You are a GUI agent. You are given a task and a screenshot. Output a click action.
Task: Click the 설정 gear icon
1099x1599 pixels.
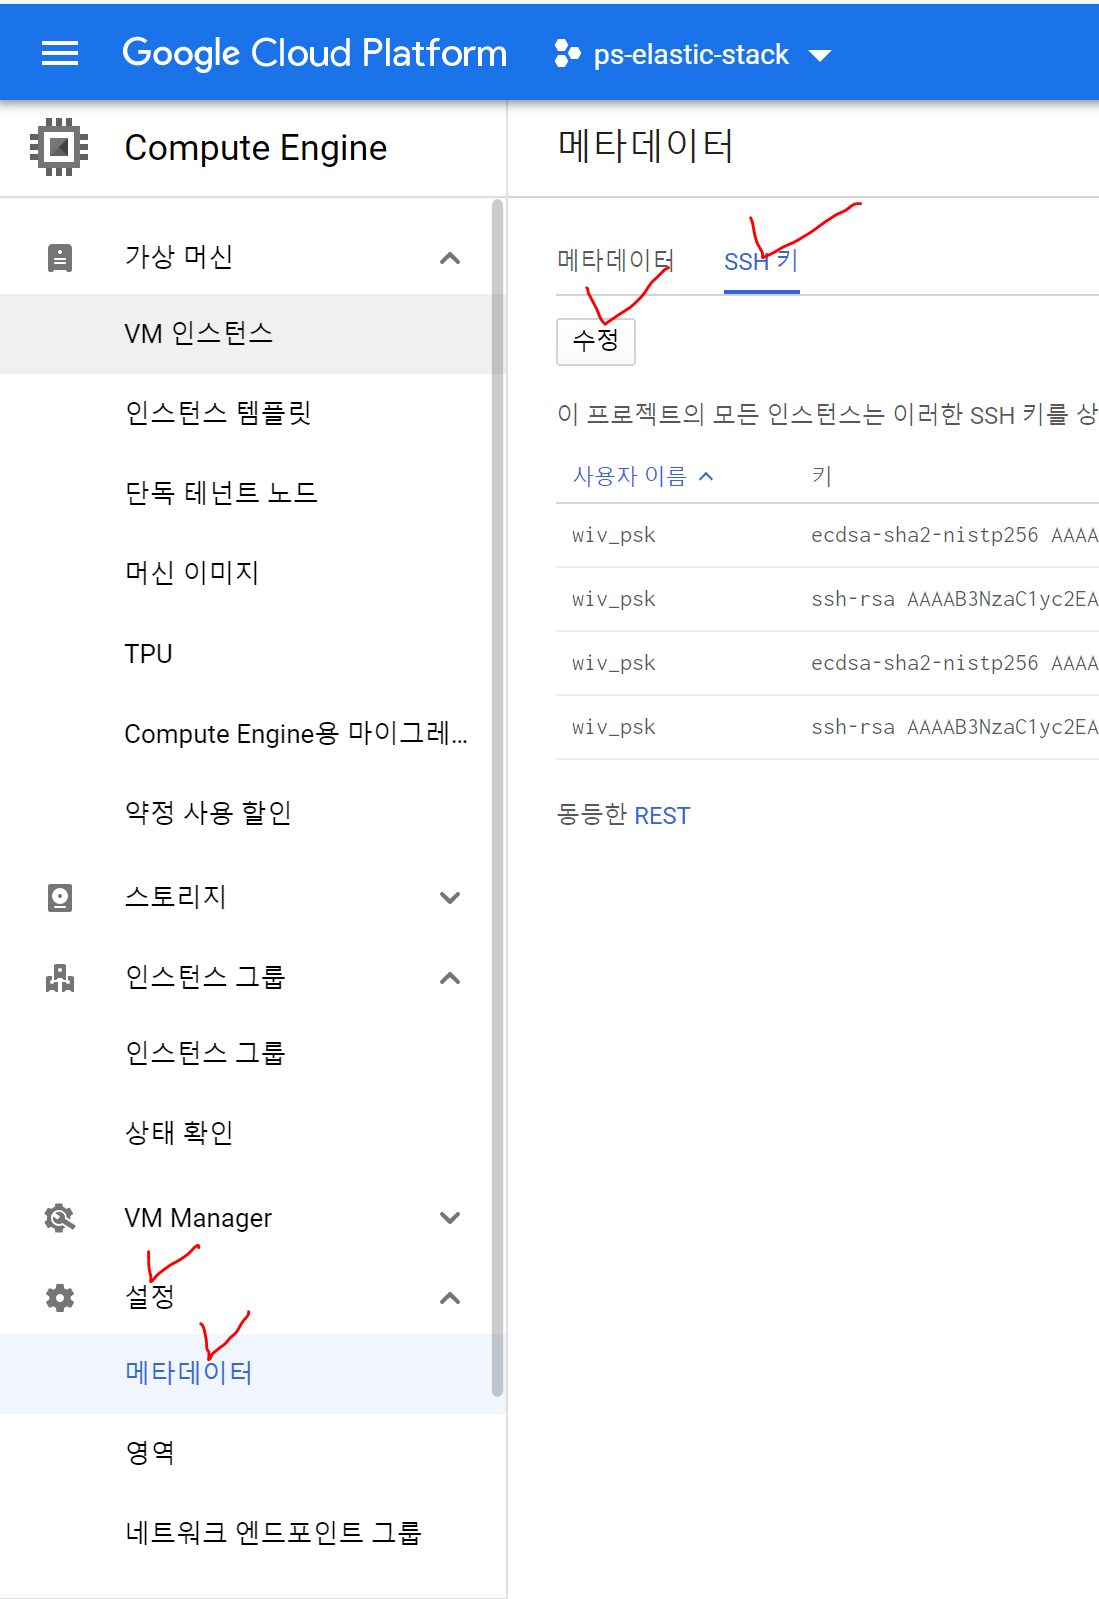(x=60, y=1297)
